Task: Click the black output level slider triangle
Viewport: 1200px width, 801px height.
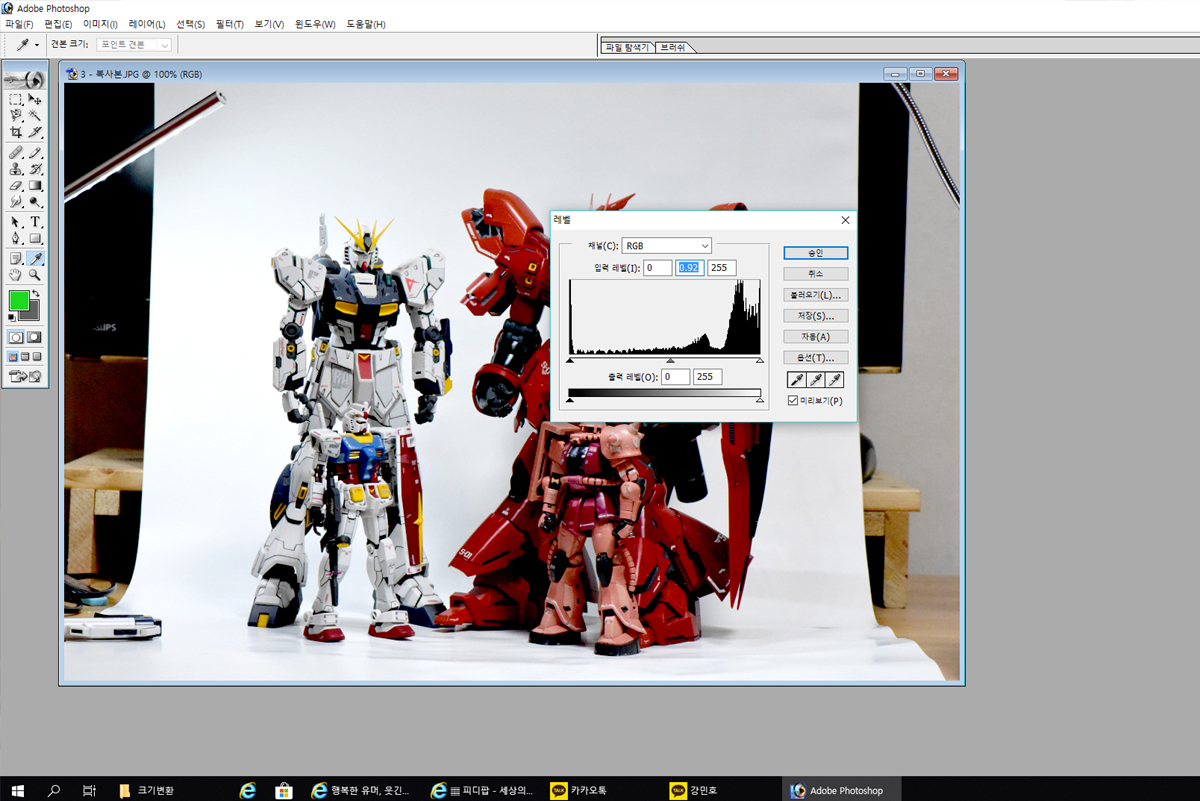Action: tap(570, 399)
